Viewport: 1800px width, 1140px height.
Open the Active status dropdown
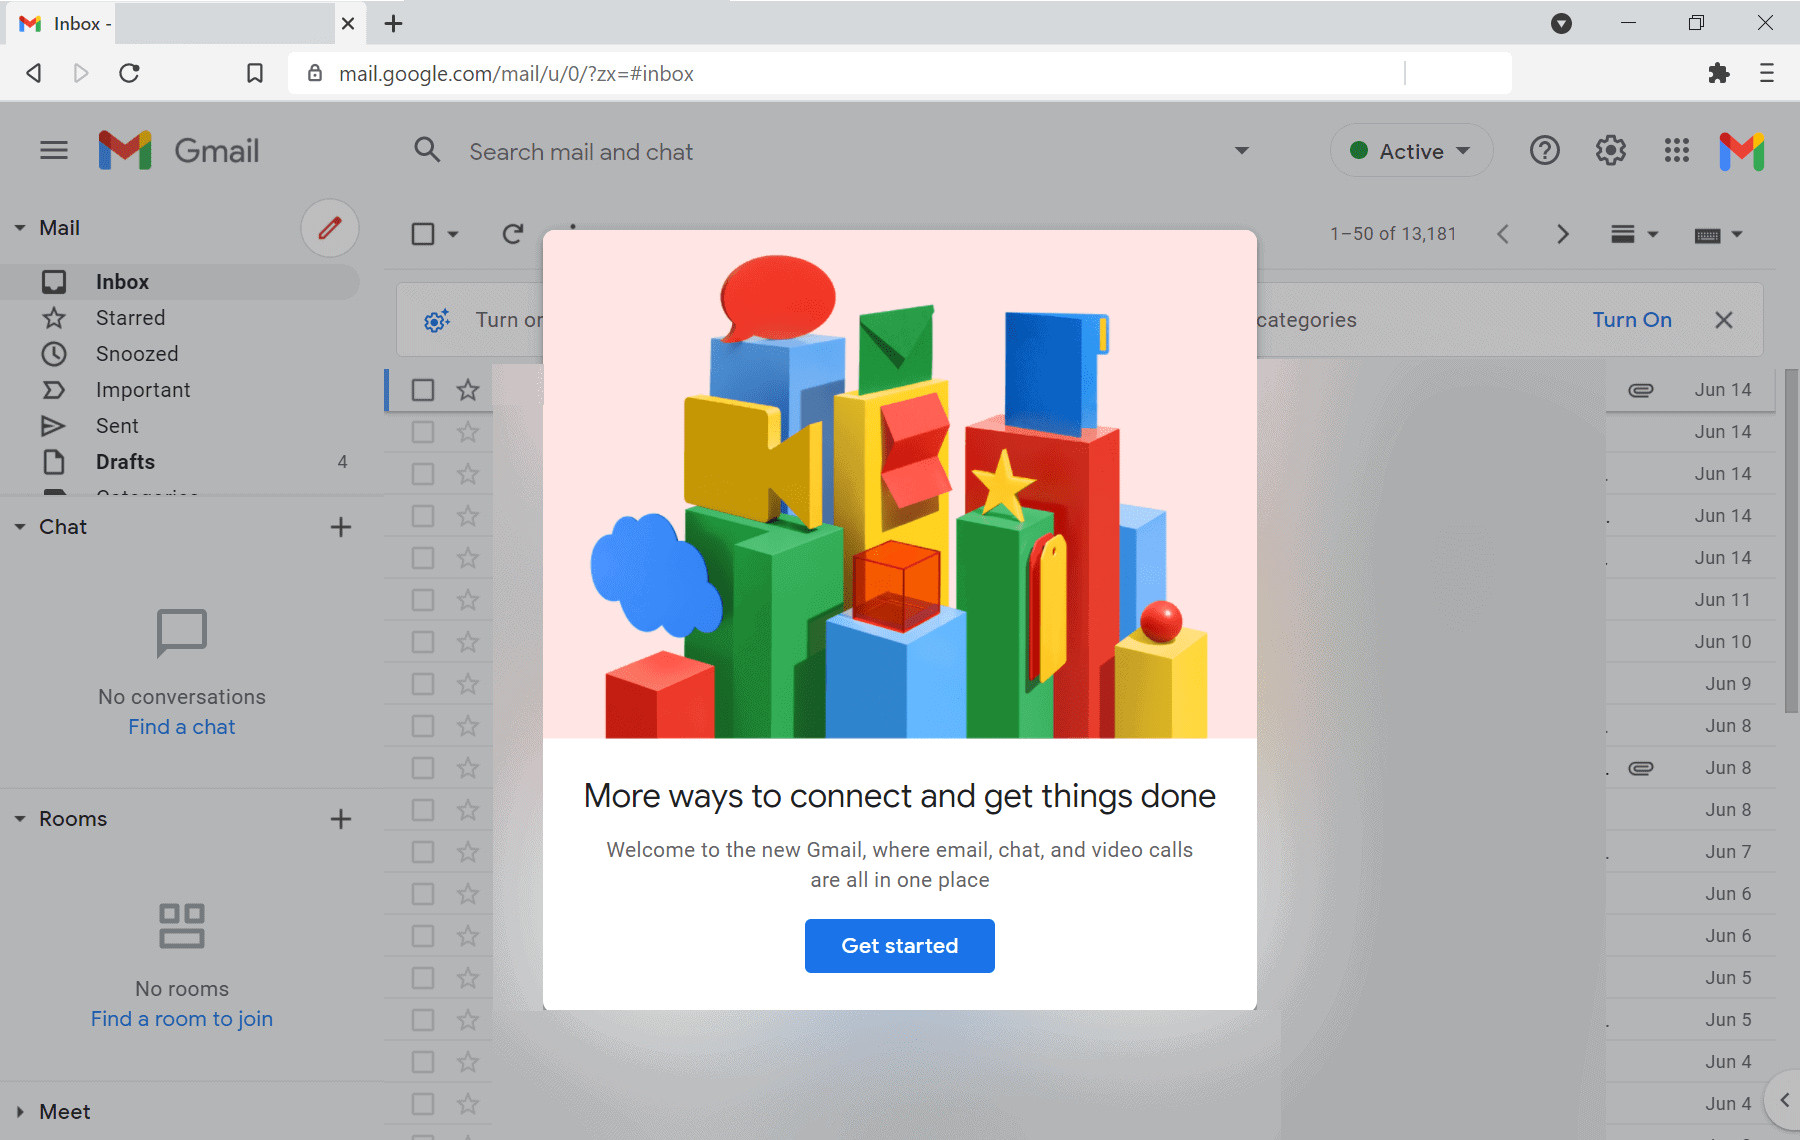coord(1411,151)
